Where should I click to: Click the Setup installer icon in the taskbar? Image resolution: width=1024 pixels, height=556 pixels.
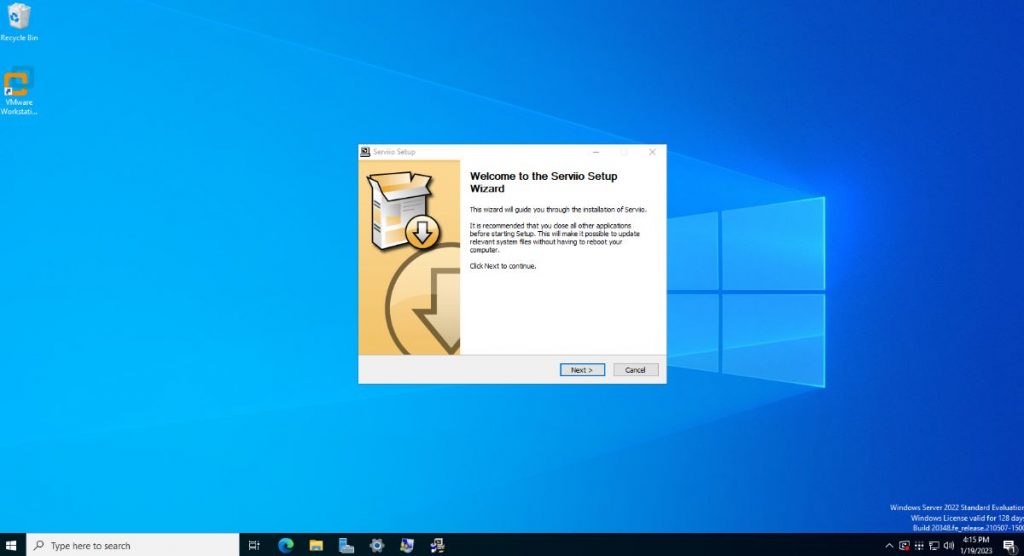click(x=438, y=545)
